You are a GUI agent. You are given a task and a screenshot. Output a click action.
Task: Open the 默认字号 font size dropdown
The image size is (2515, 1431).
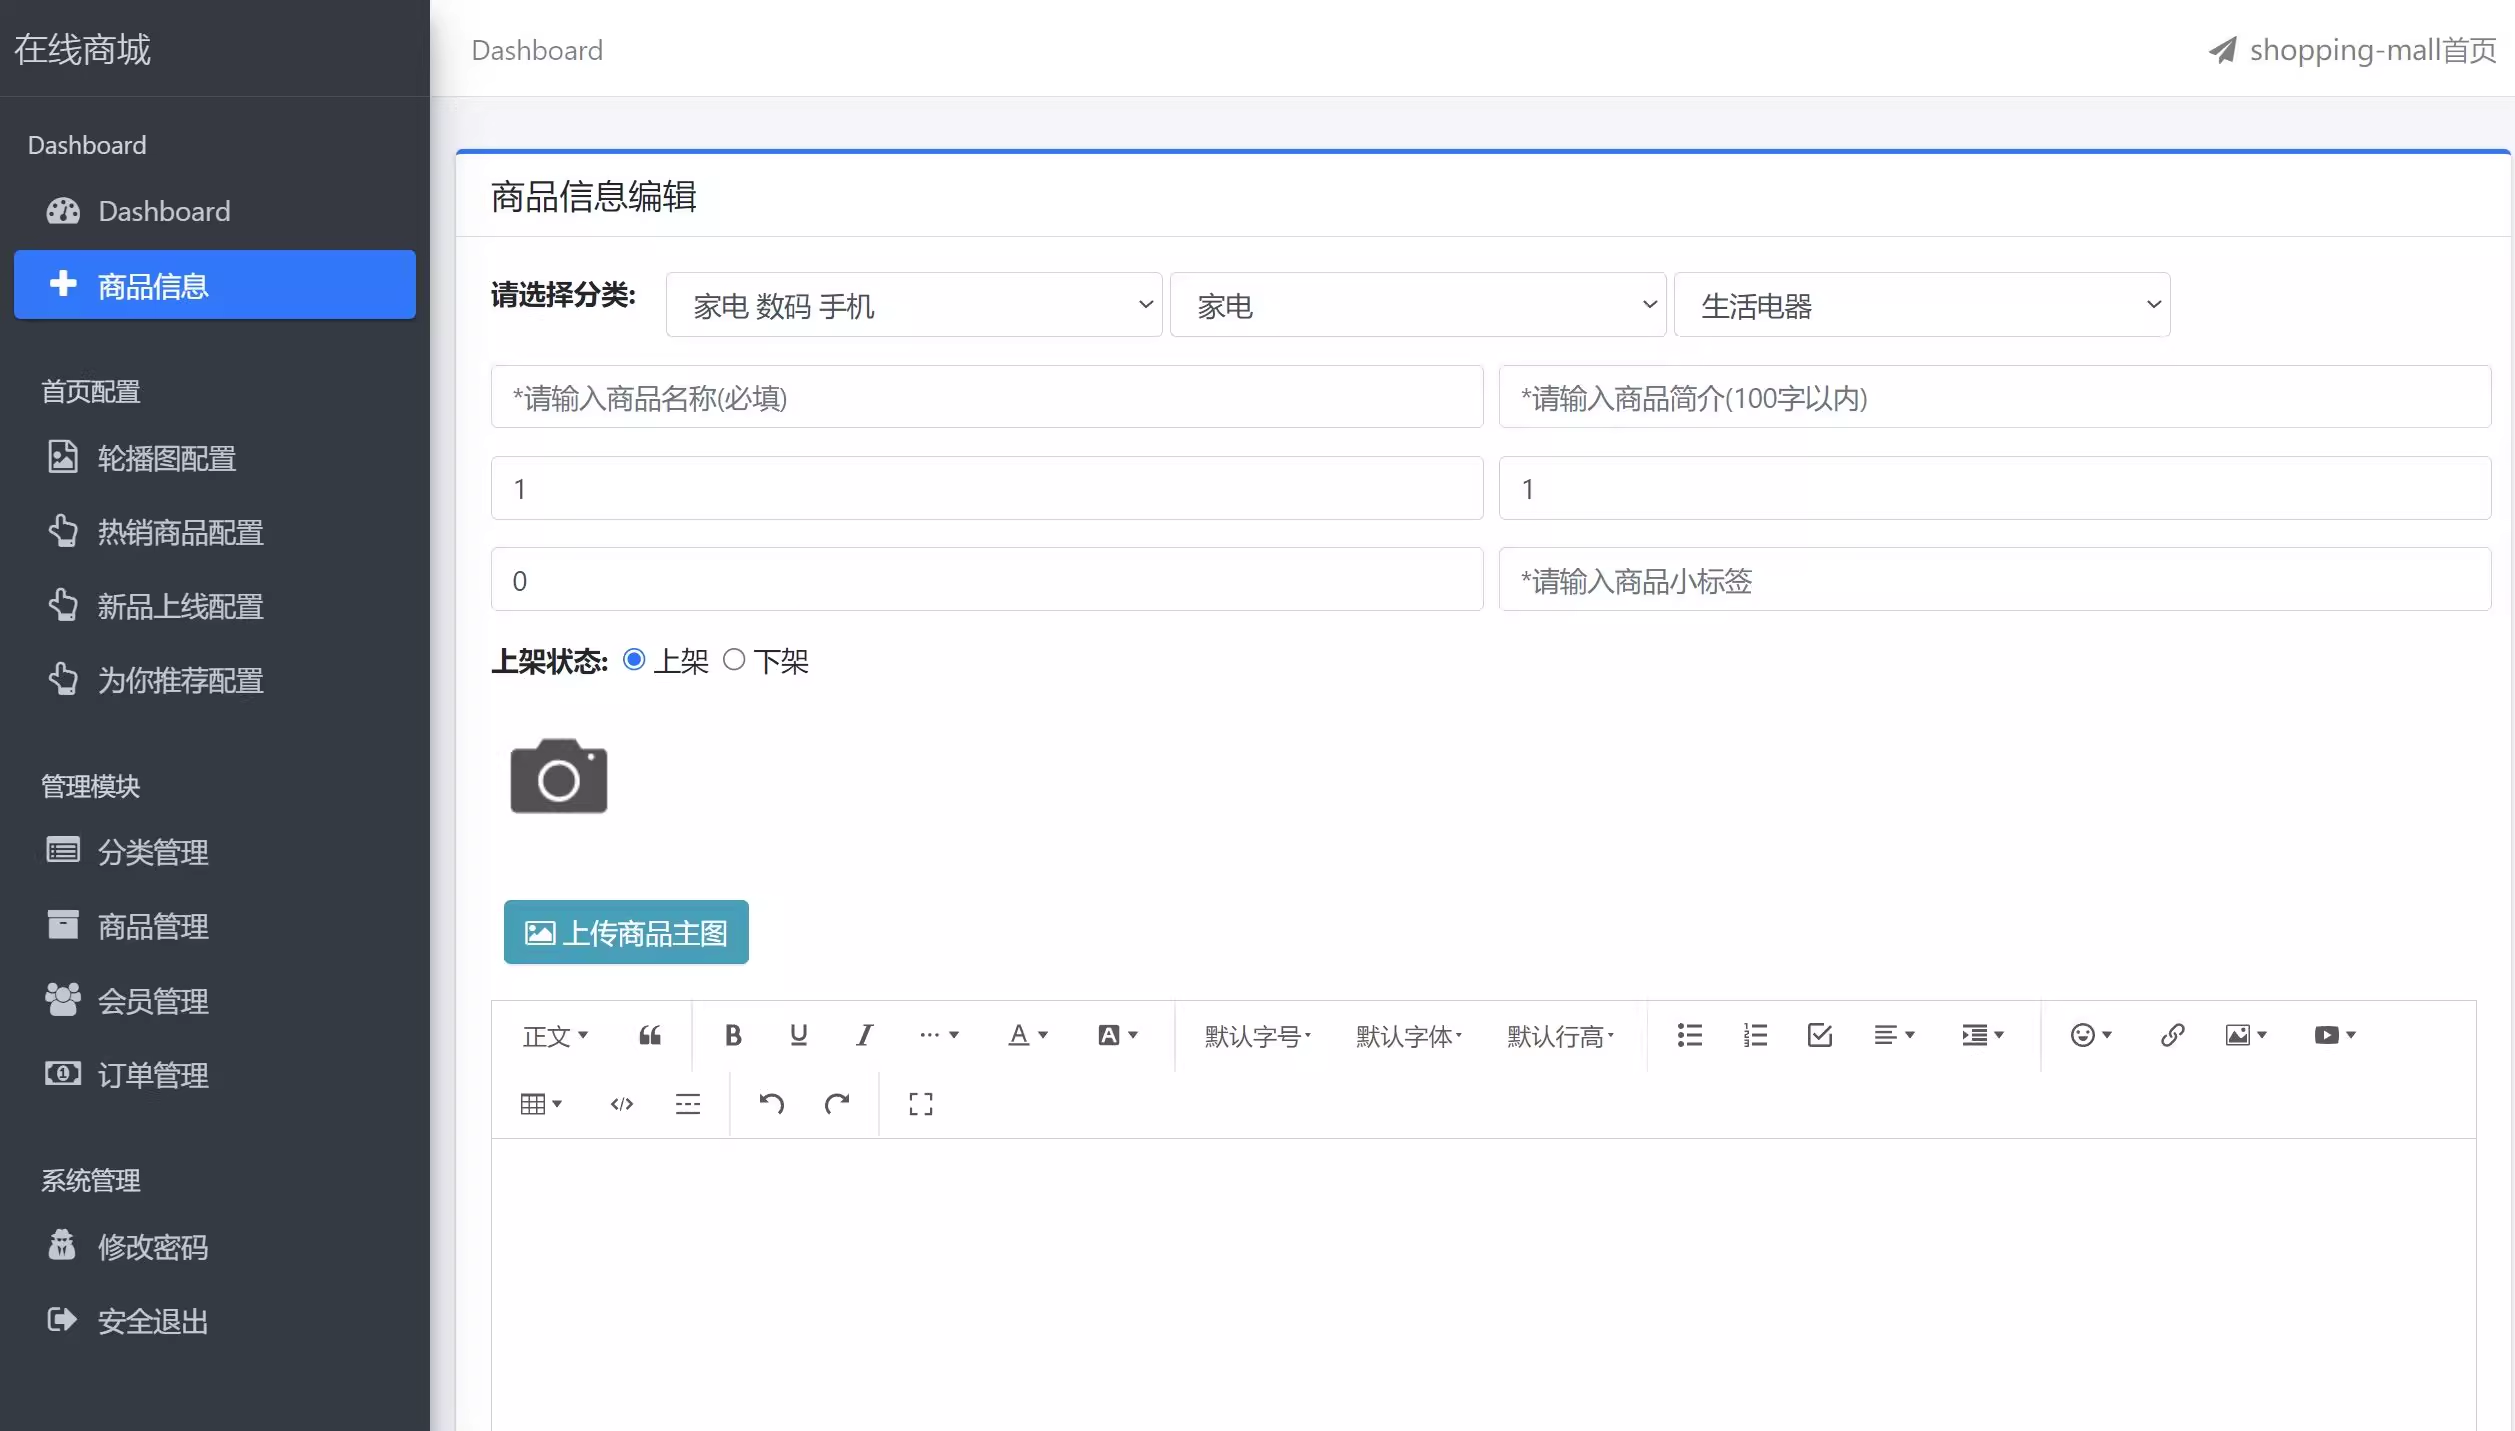point(1257,1036)
